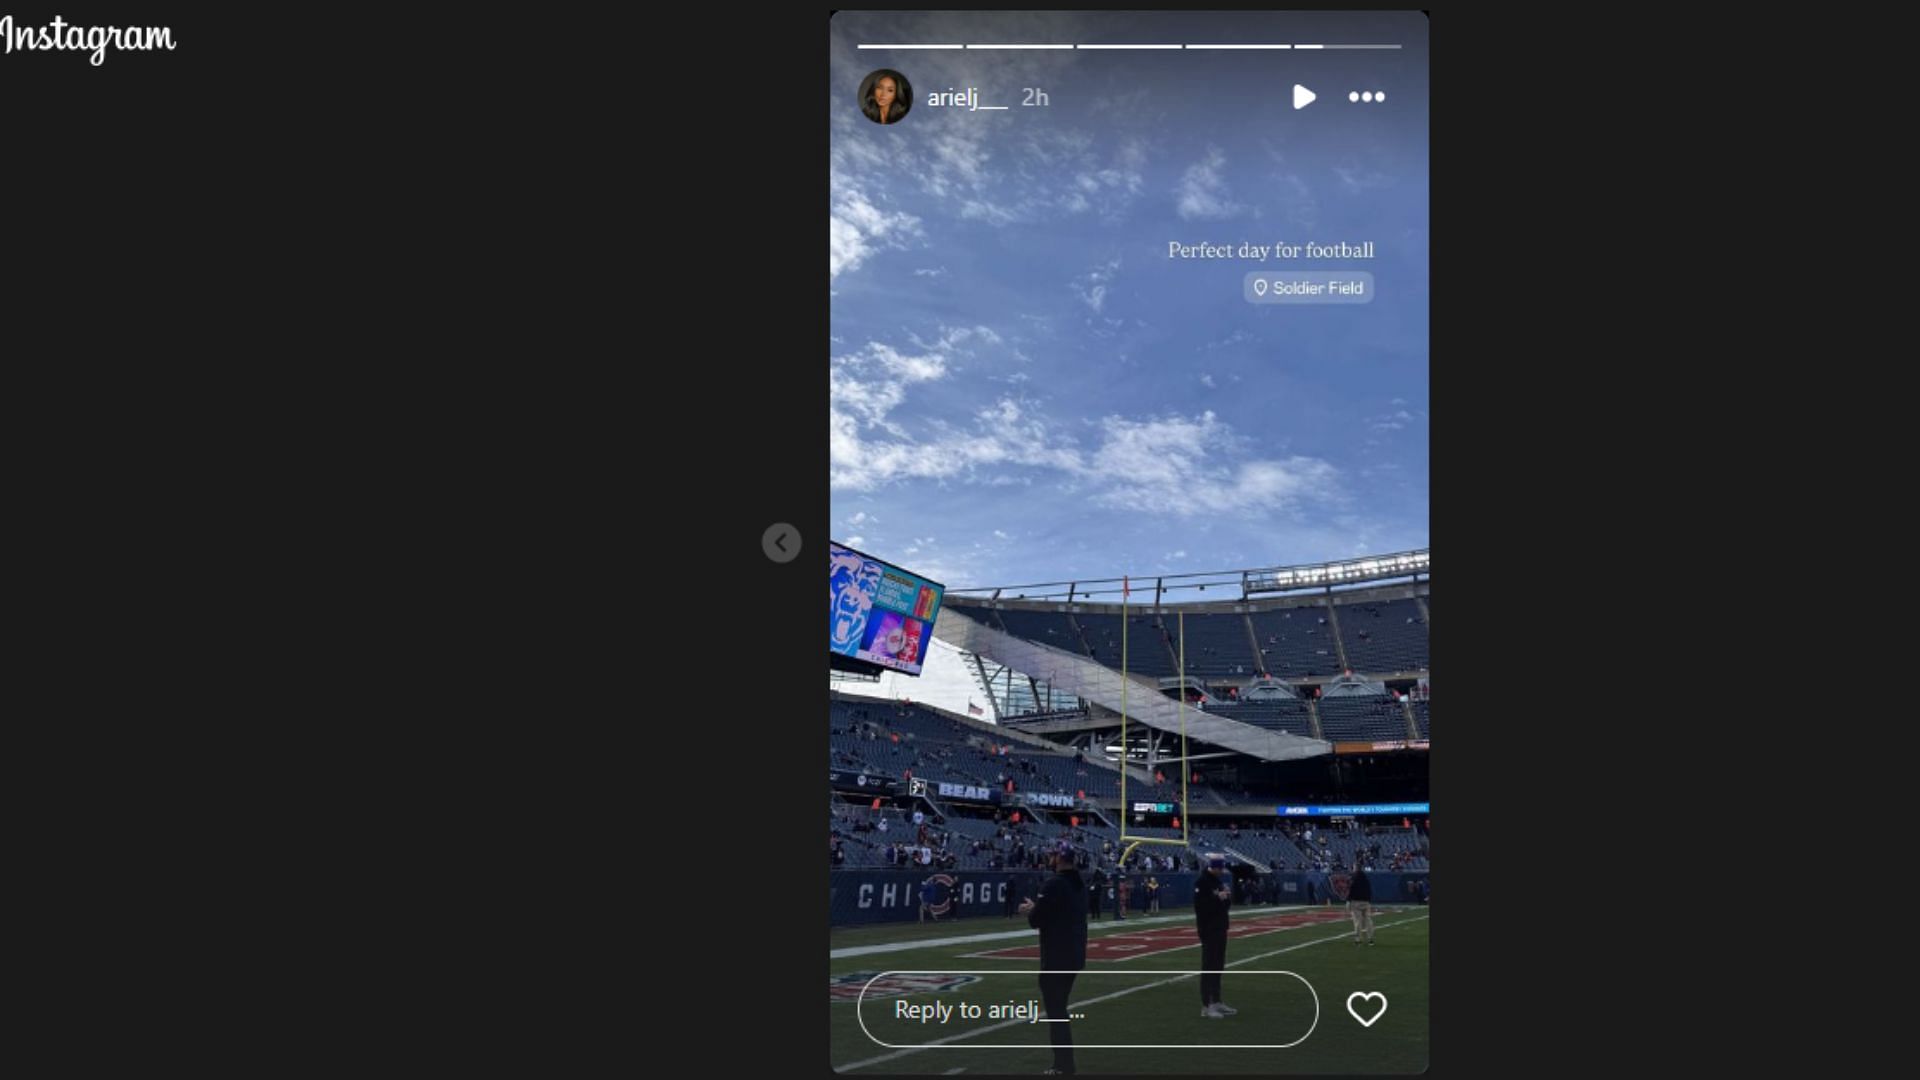
Task: Tap the play button to resume story
Action: 1303,96
